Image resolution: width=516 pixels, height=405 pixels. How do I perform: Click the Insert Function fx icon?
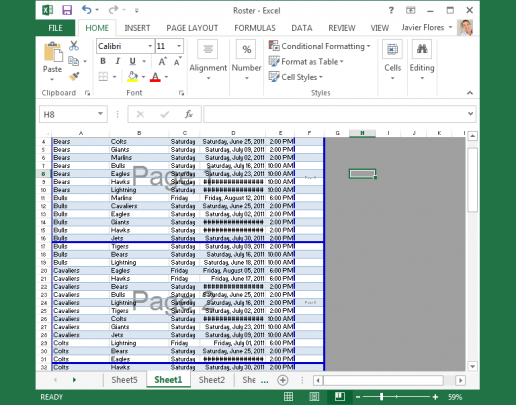click(189, 114)
